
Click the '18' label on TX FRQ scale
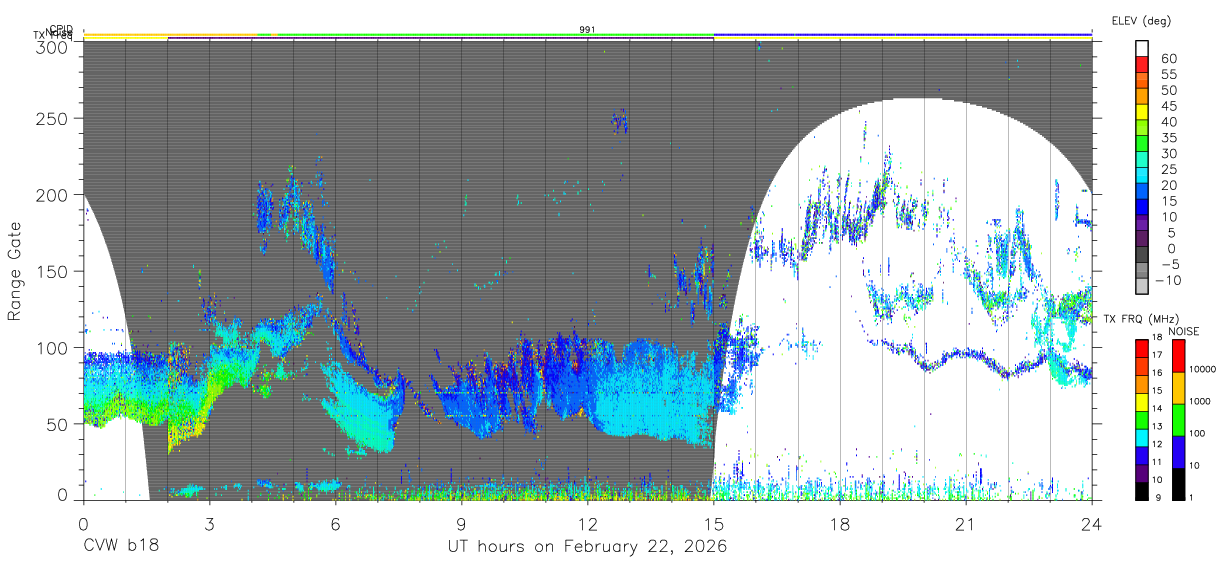click(1157, 337)
